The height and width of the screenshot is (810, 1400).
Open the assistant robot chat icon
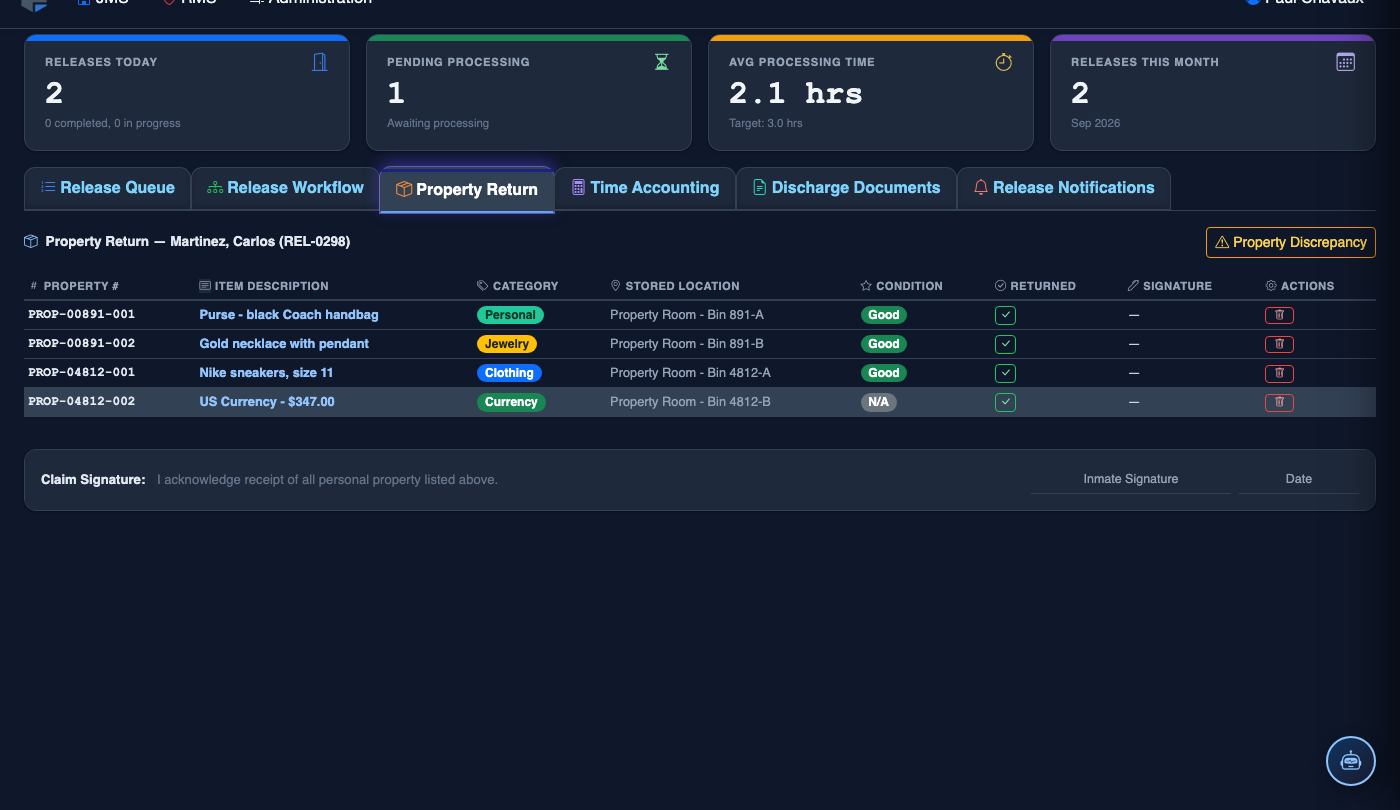point(1351,761)
